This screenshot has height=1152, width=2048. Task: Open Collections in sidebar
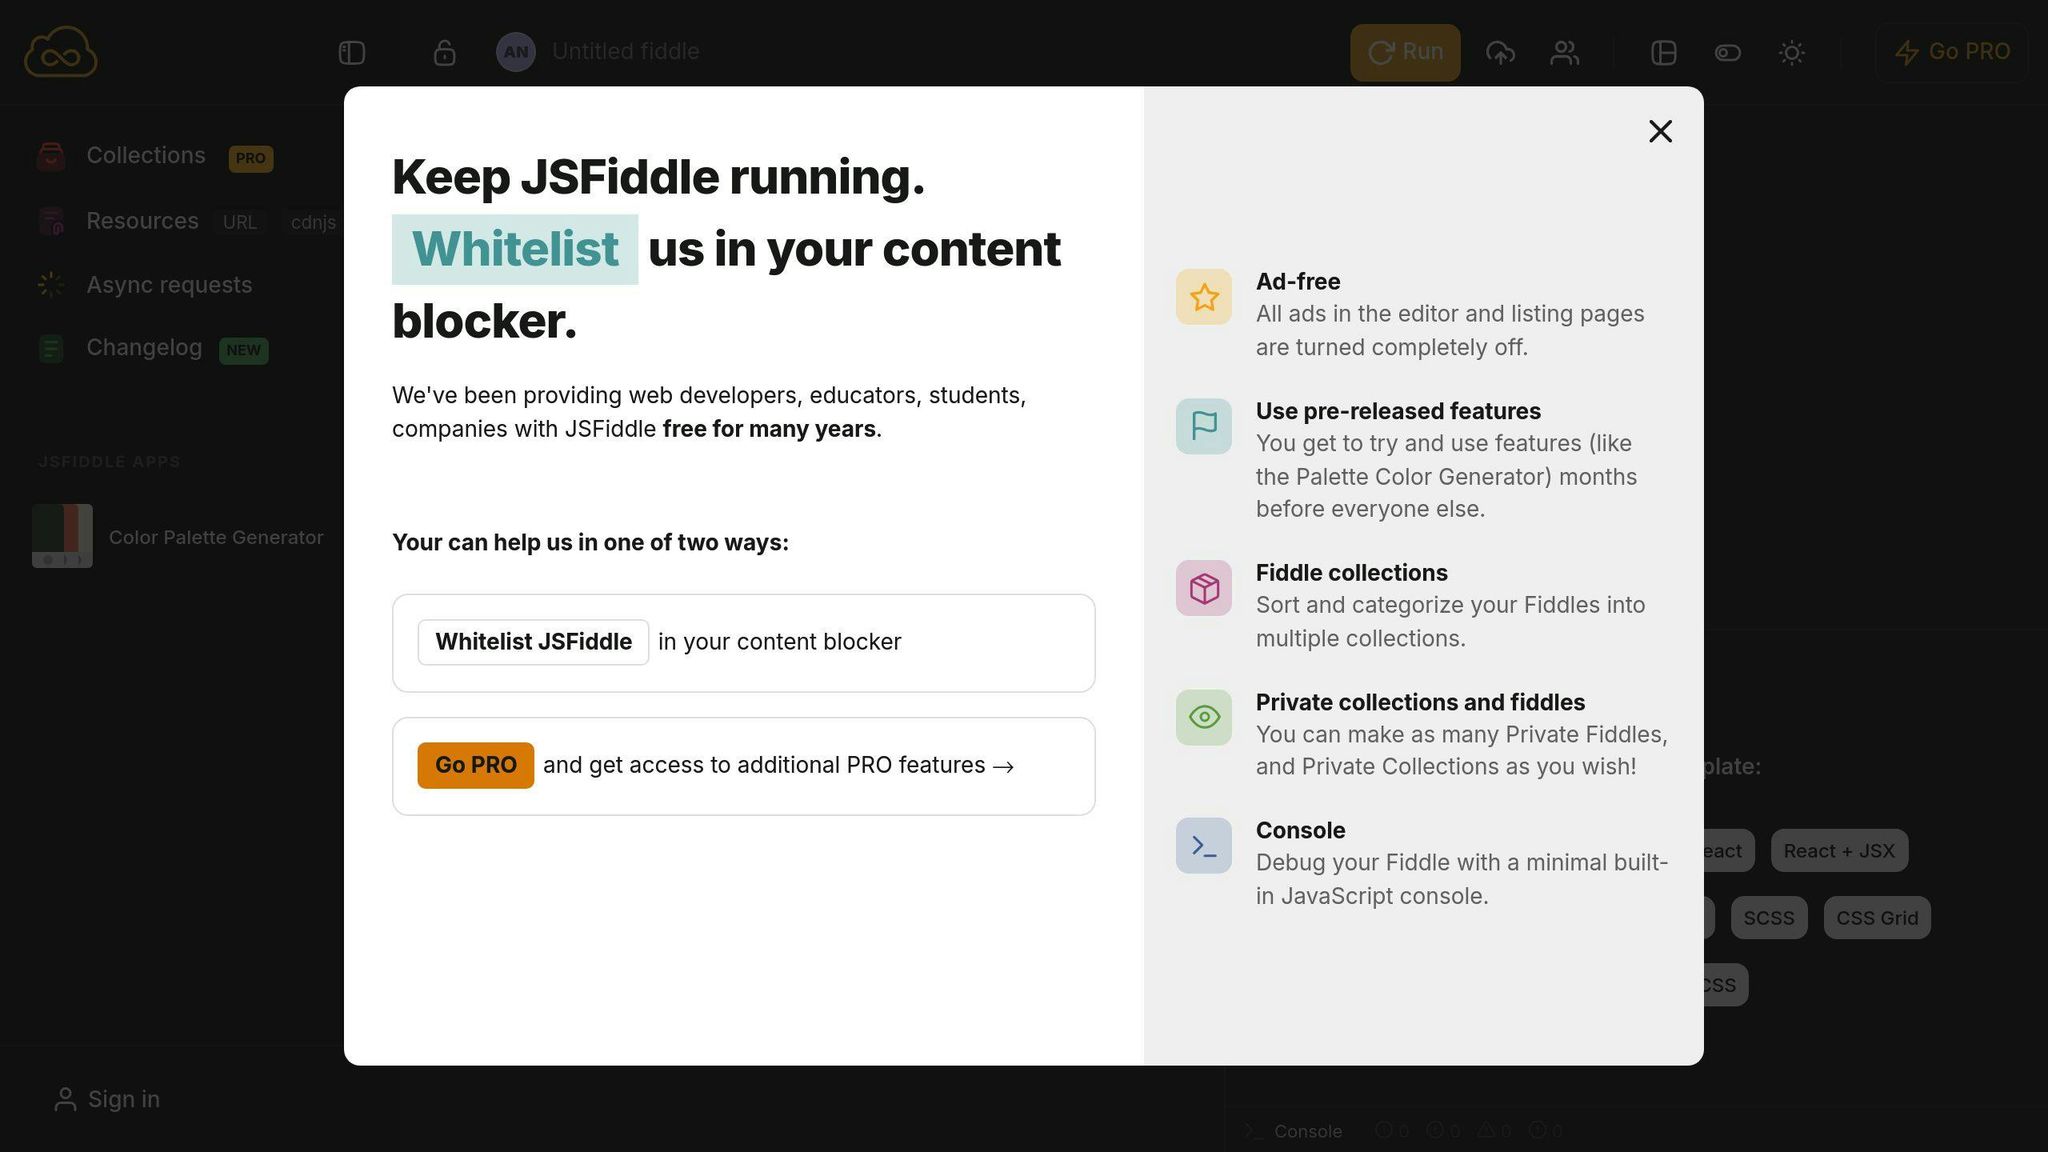(x=146, y=156)
